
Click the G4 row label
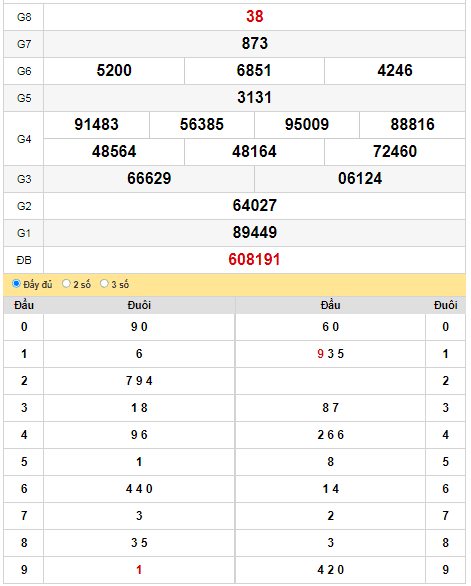click(x=24, y=139)
